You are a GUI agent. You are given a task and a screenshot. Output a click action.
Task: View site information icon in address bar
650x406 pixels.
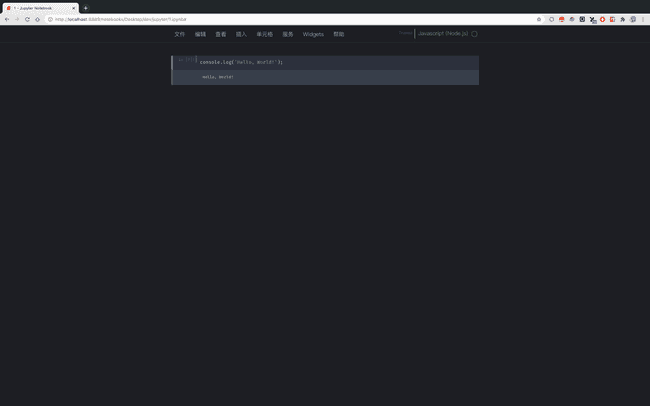[x=50, y=19]
